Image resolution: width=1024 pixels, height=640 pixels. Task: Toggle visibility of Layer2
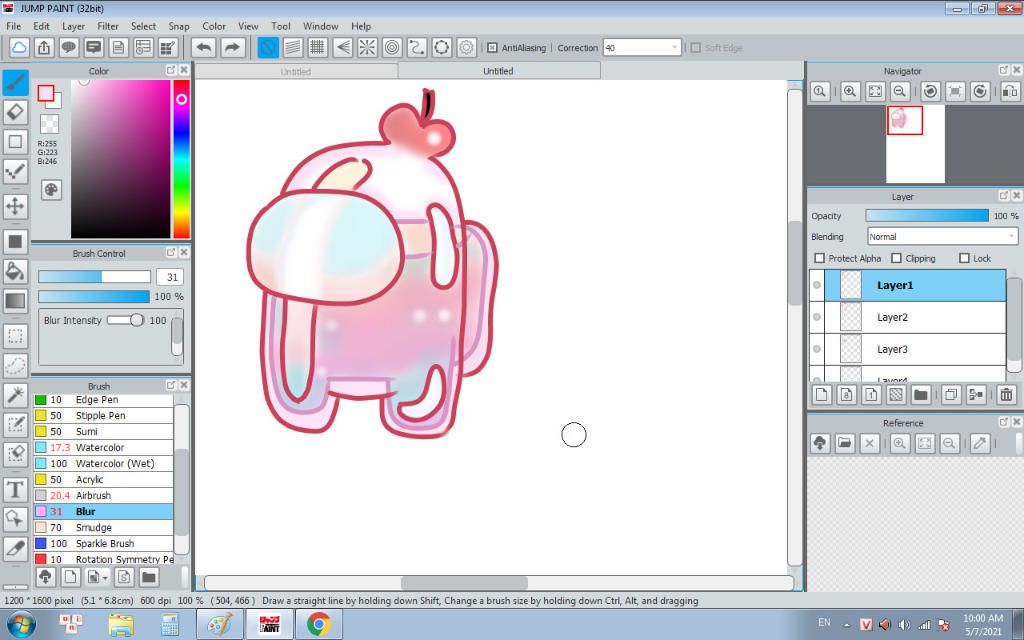tap(817, 317)
